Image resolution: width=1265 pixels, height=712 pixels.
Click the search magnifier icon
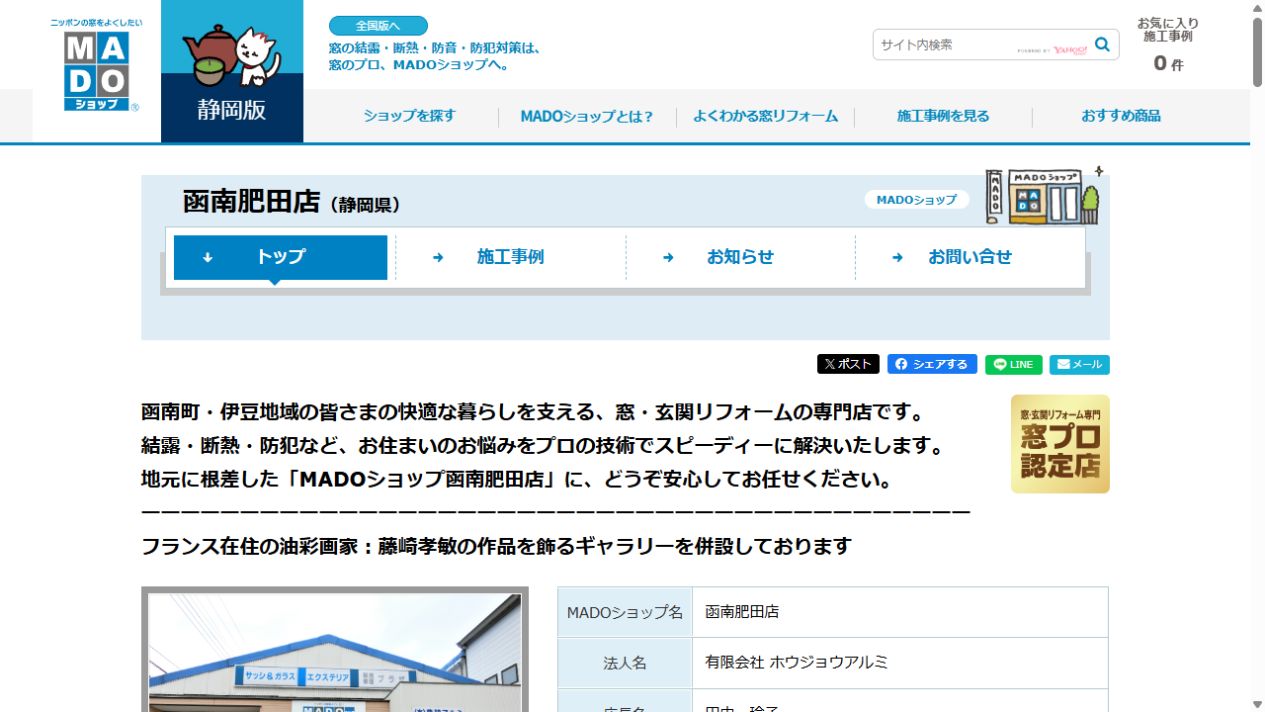click(x=1102, y=44)
